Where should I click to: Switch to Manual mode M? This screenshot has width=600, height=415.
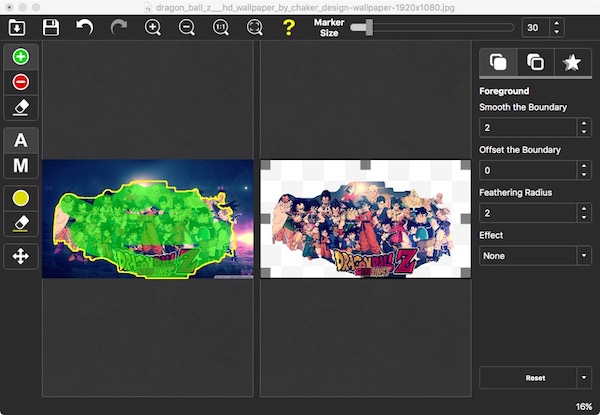[21, 166]
